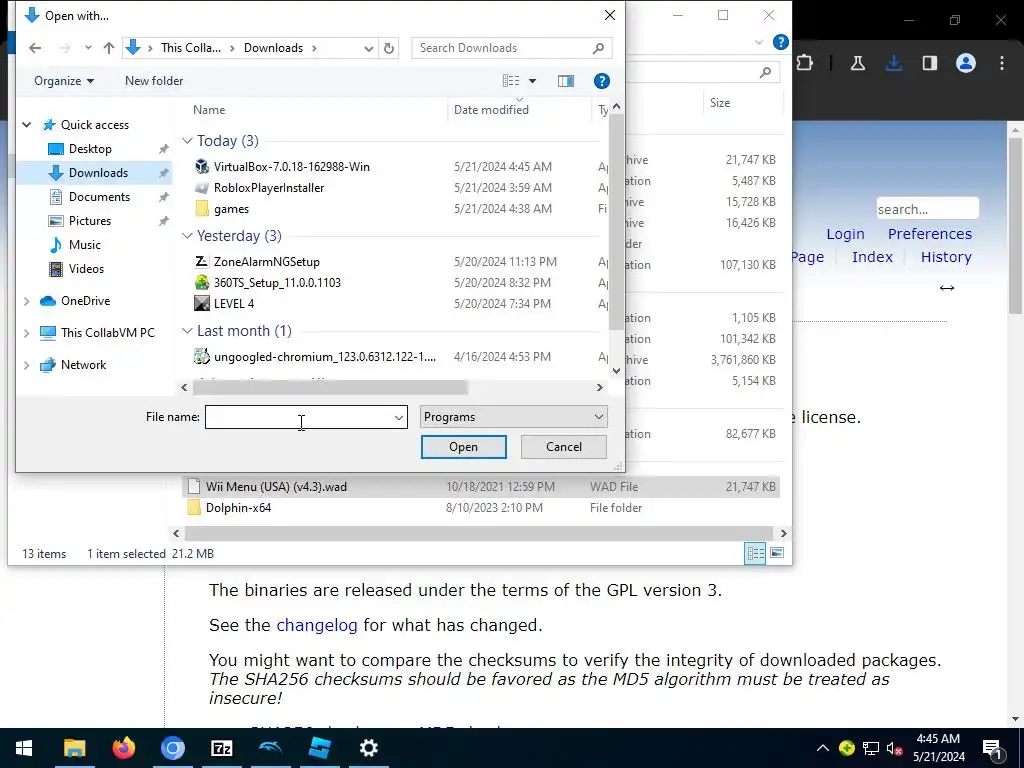Open the Organize dropdown menu
This screenshot has width=1024, height=768.
(x=64, y=81)
